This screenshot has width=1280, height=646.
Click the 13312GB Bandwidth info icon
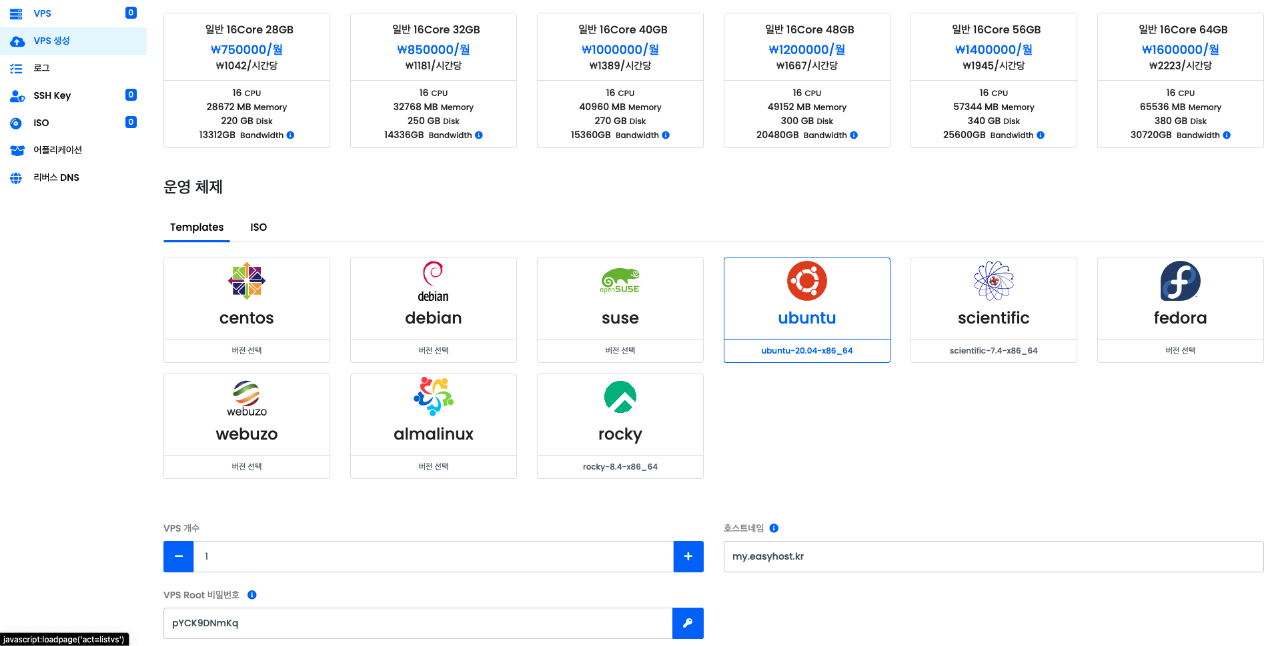coord(291,135)
